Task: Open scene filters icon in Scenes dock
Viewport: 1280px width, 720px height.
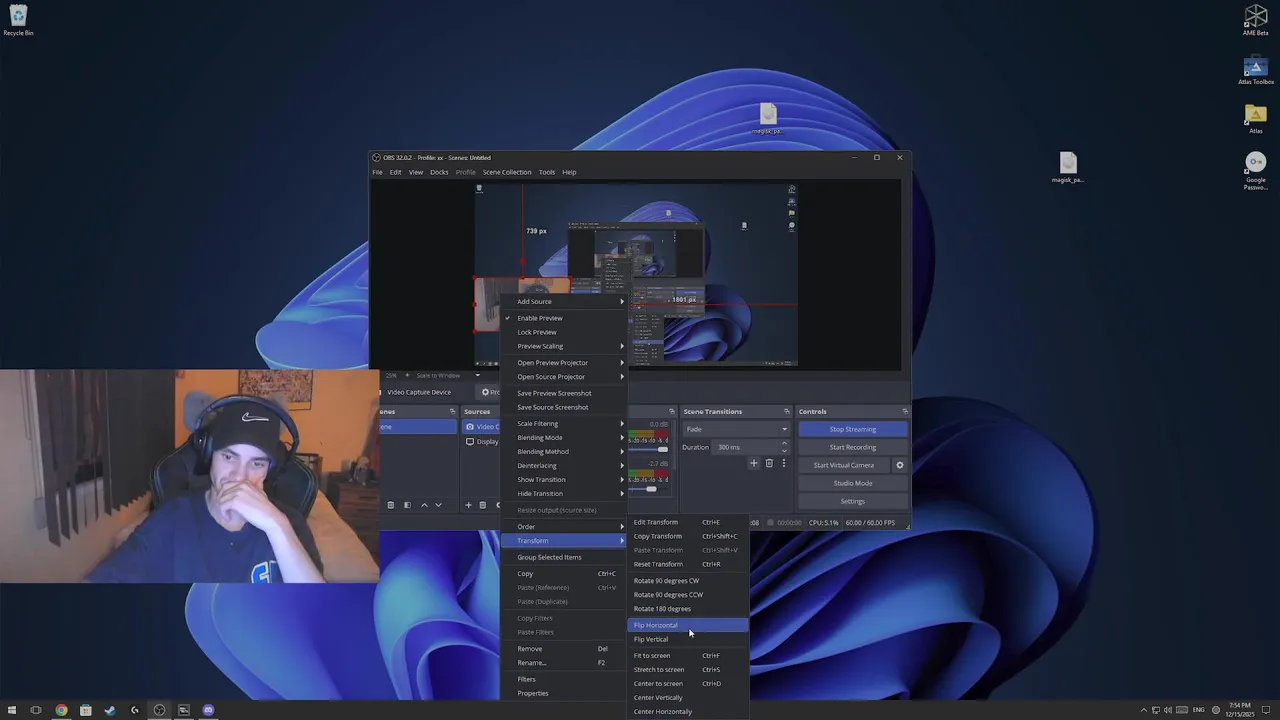Action: coord(407,505)
